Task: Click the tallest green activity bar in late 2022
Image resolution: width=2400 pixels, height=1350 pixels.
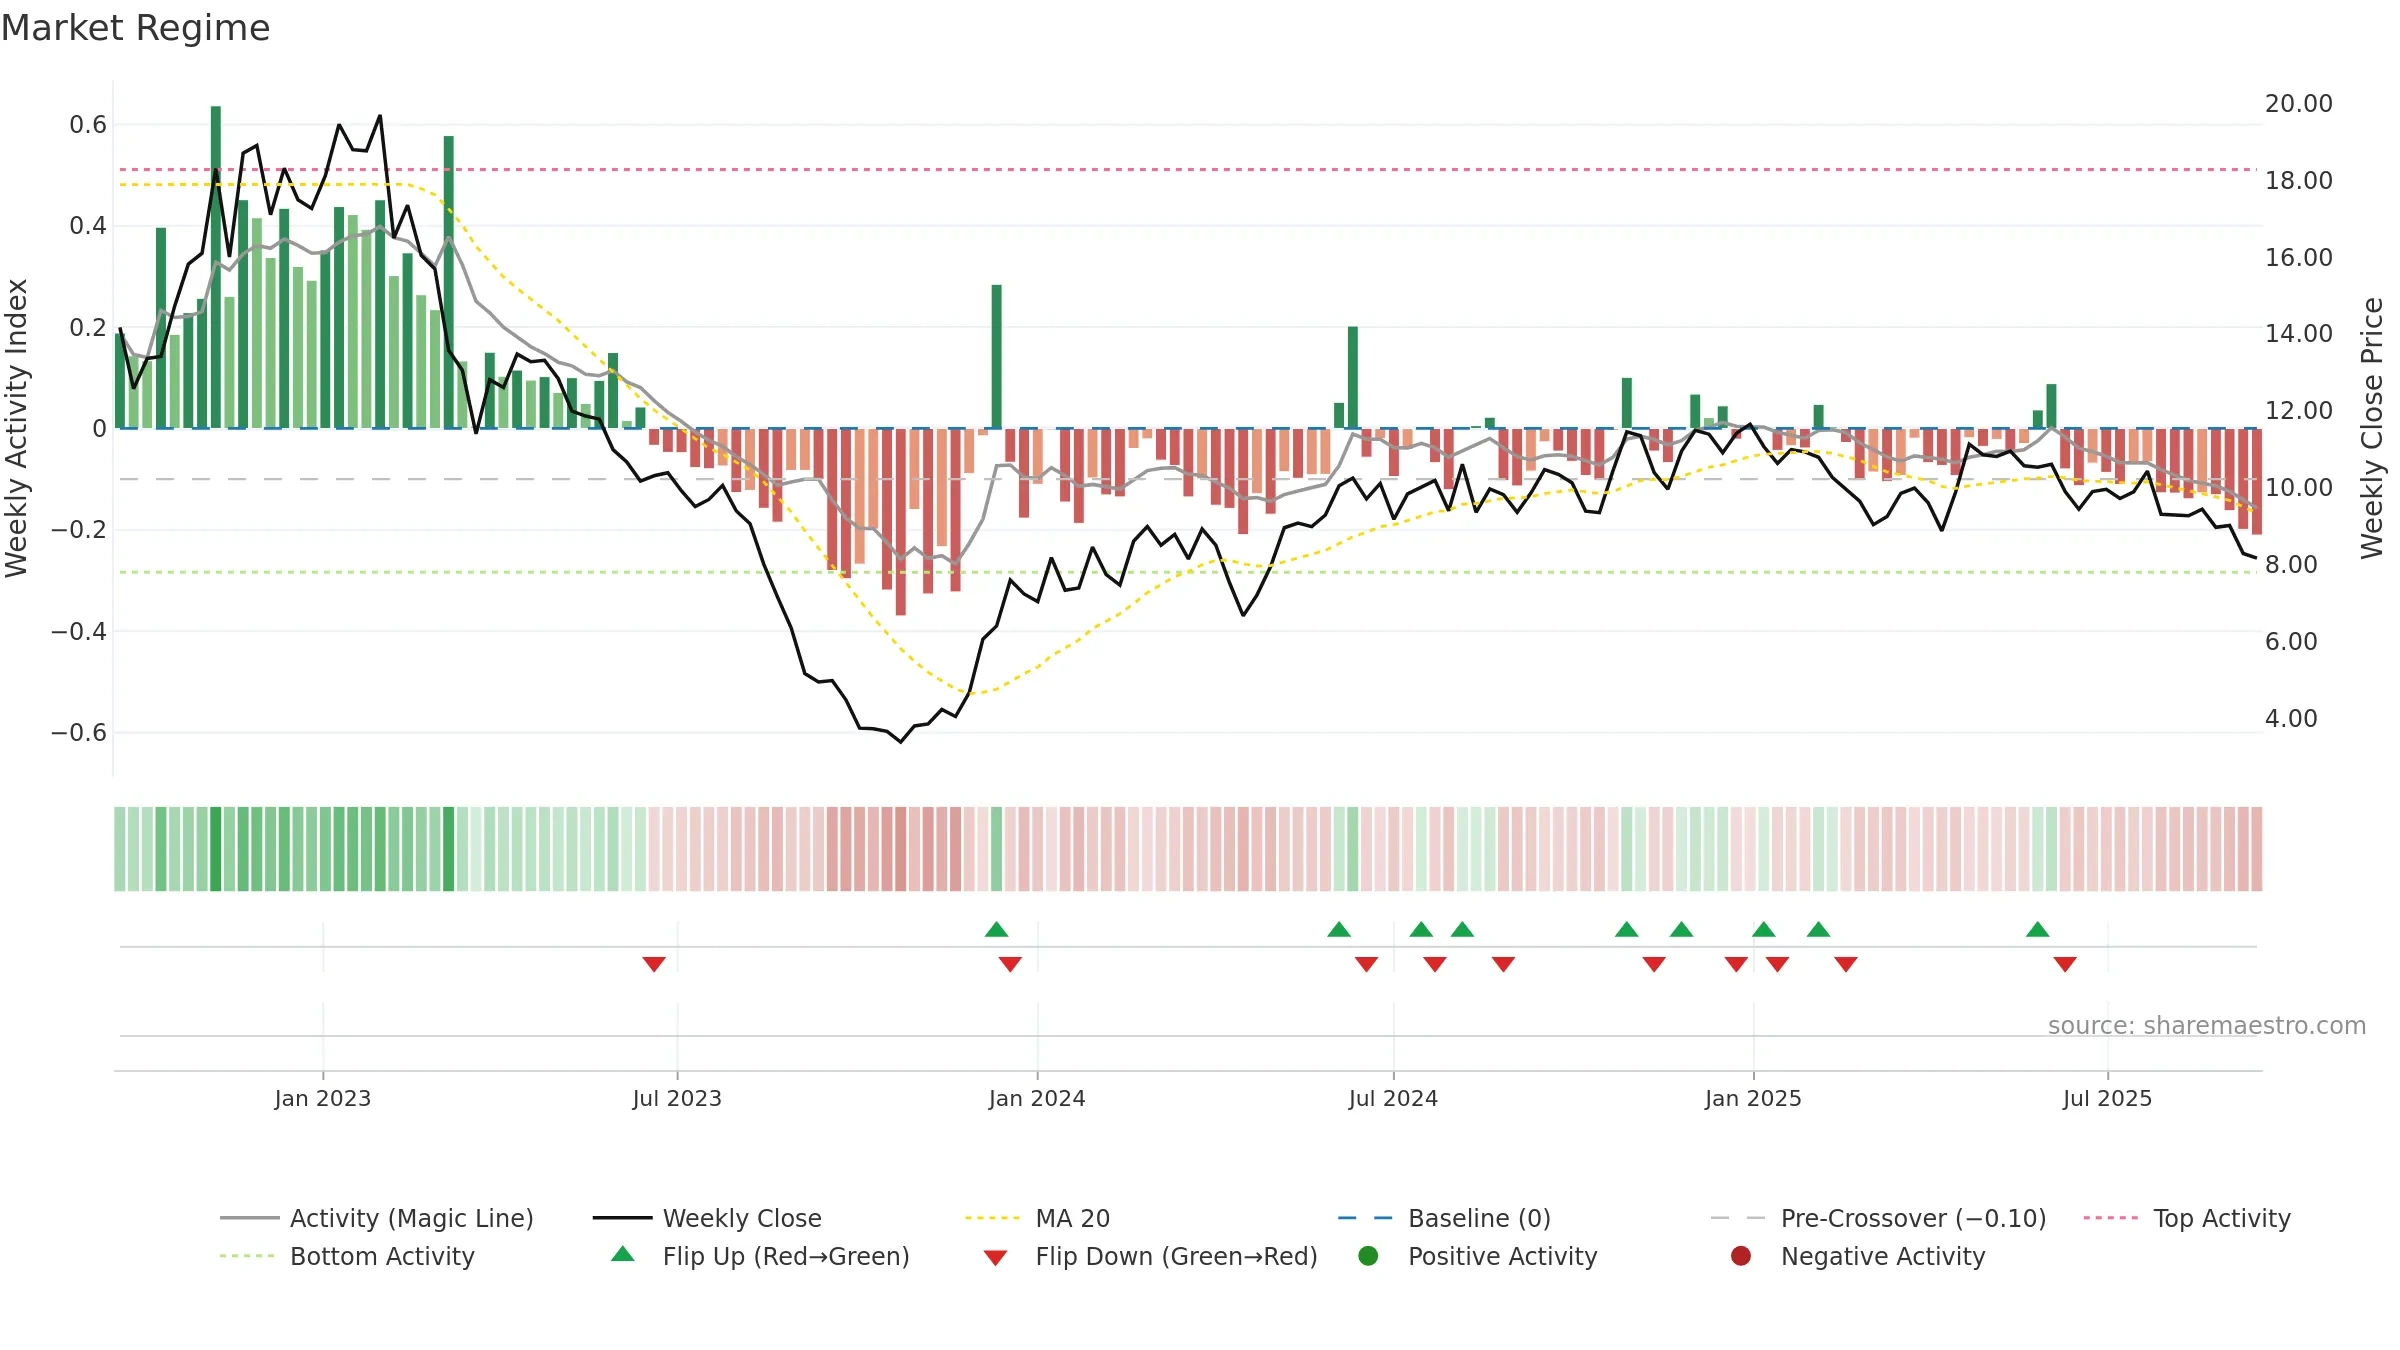Action: (216, 267)
